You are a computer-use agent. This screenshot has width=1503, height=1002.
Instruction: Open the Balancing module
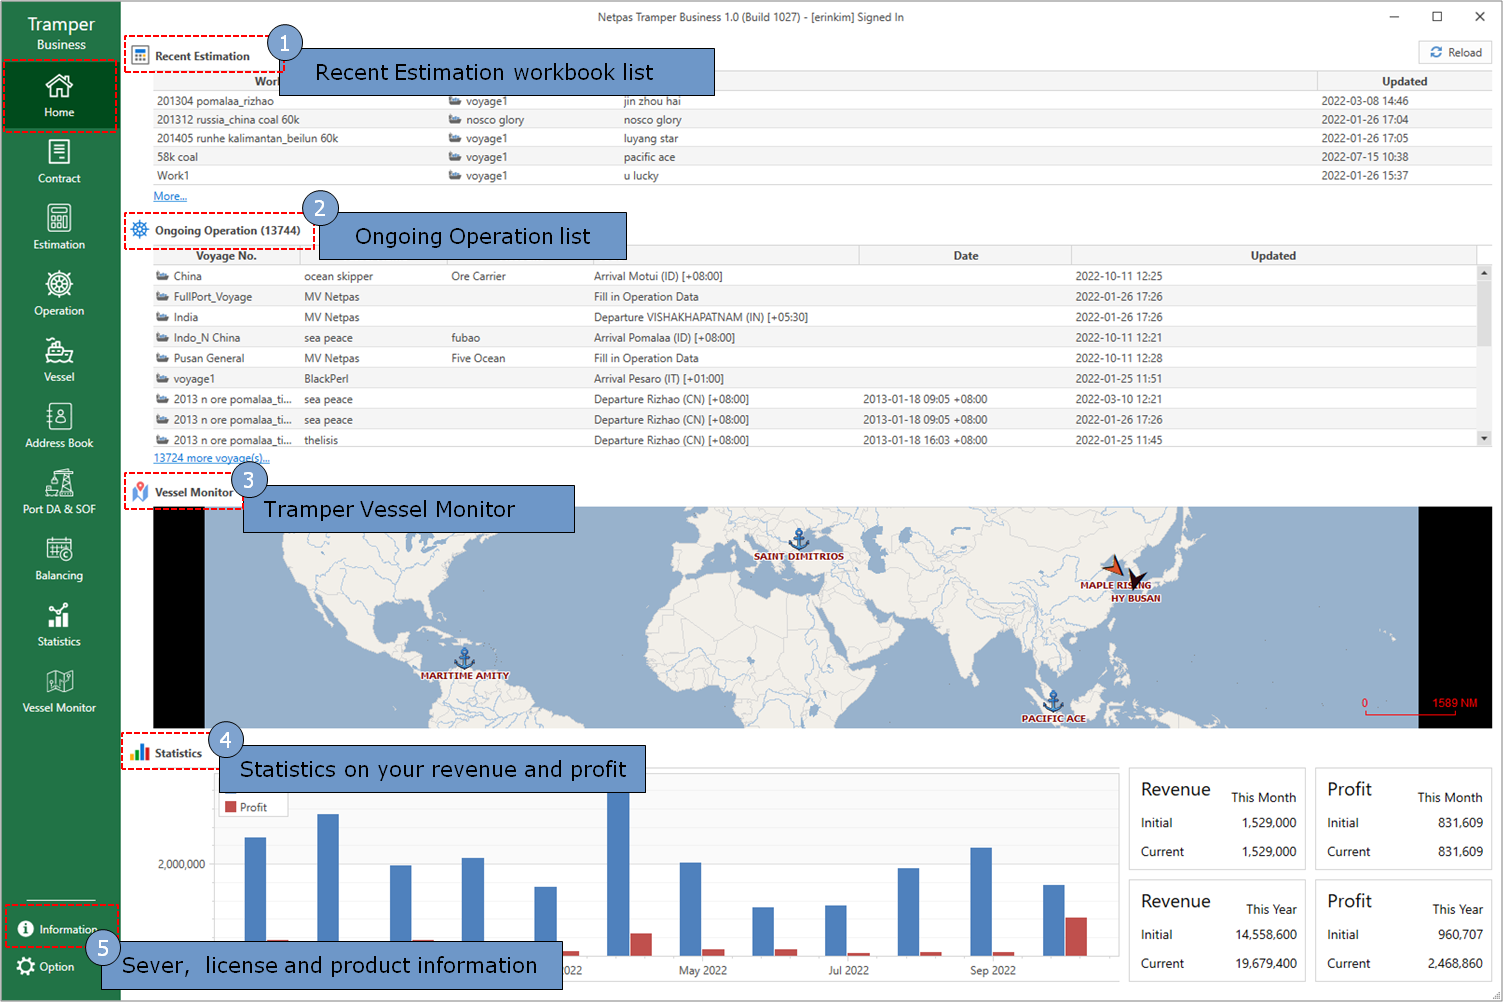click(x=59, y=558)
